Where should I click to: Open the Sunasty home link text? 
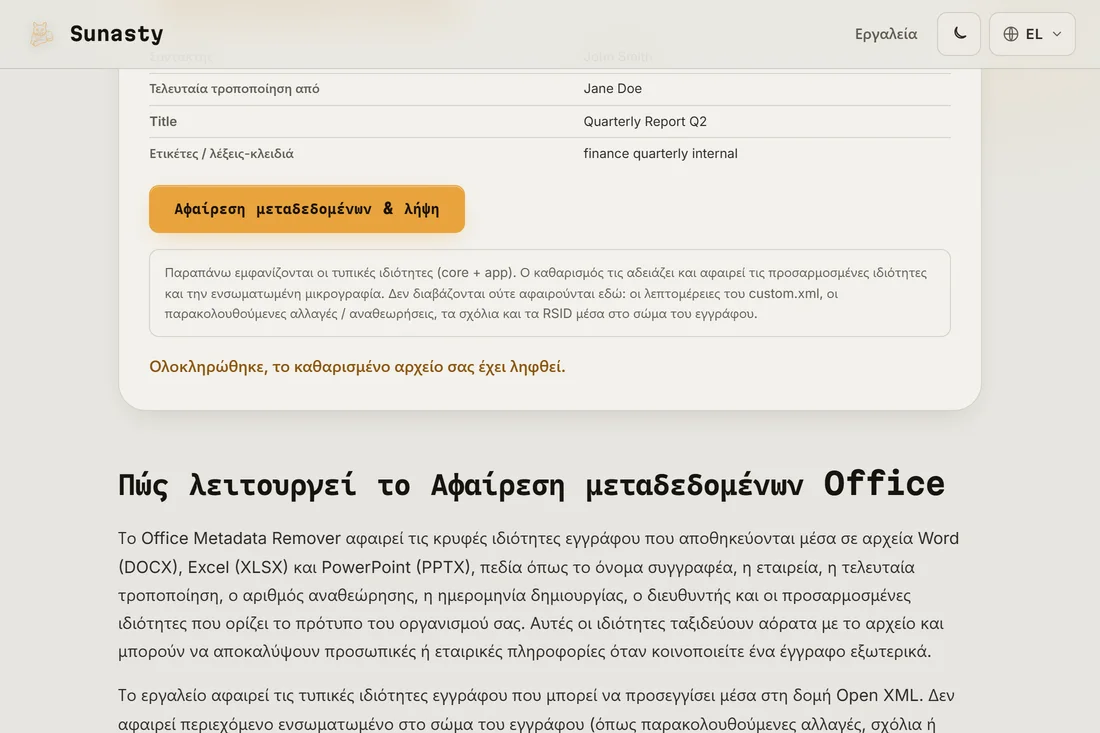click(x=116, y=34)
